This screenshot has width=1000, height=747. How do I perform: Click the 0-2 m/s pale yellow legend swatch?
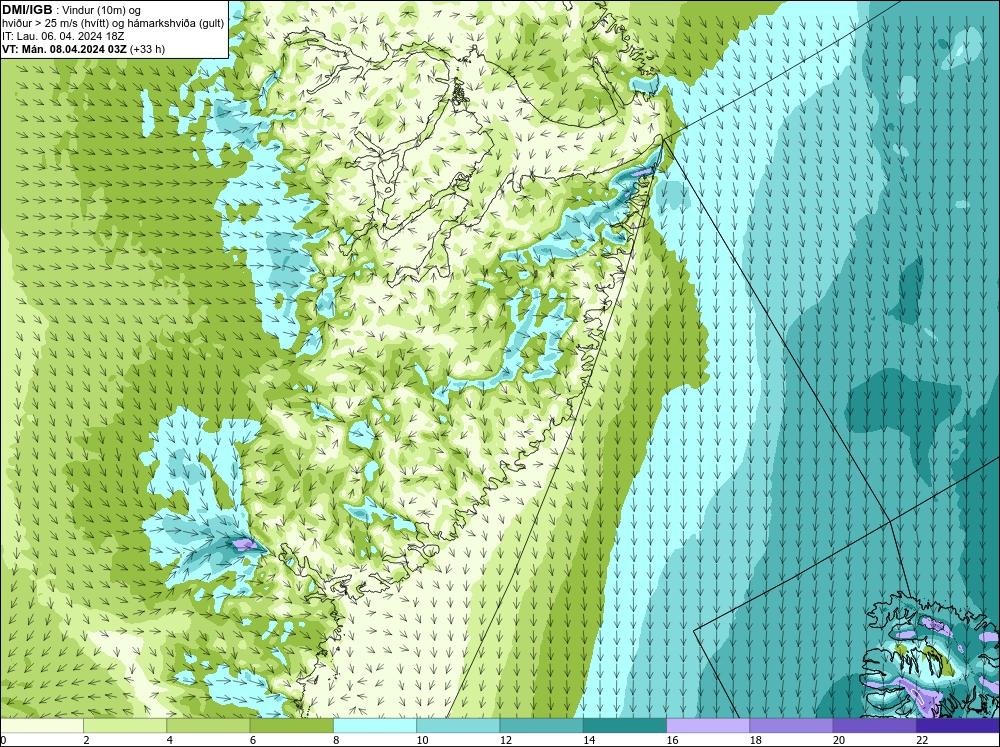41,725
